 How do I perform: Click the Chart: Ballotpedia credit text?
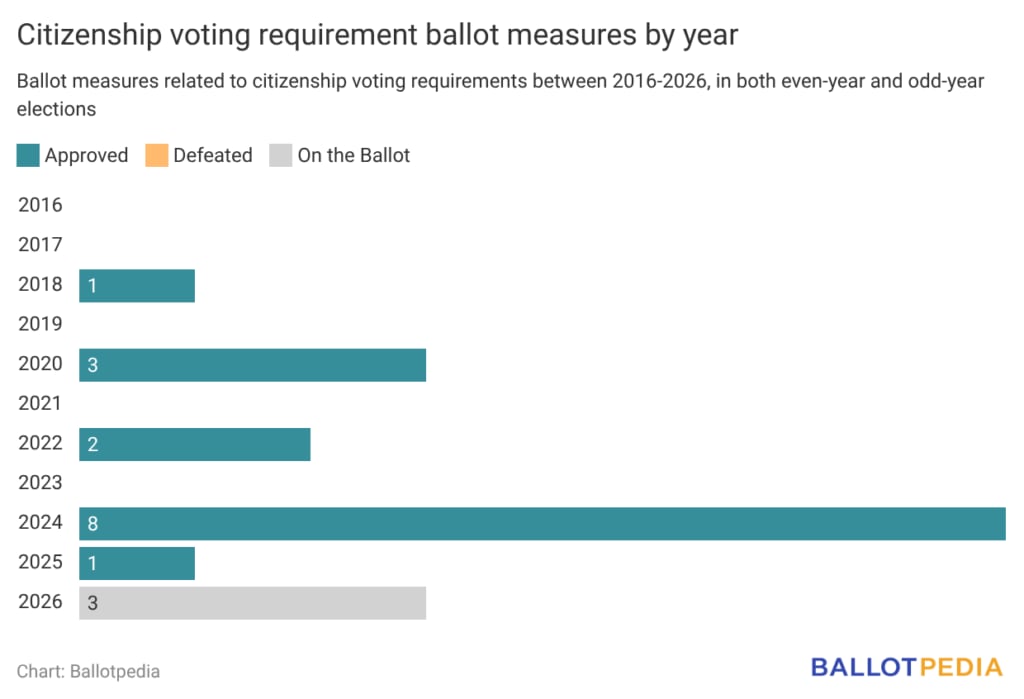88,671
